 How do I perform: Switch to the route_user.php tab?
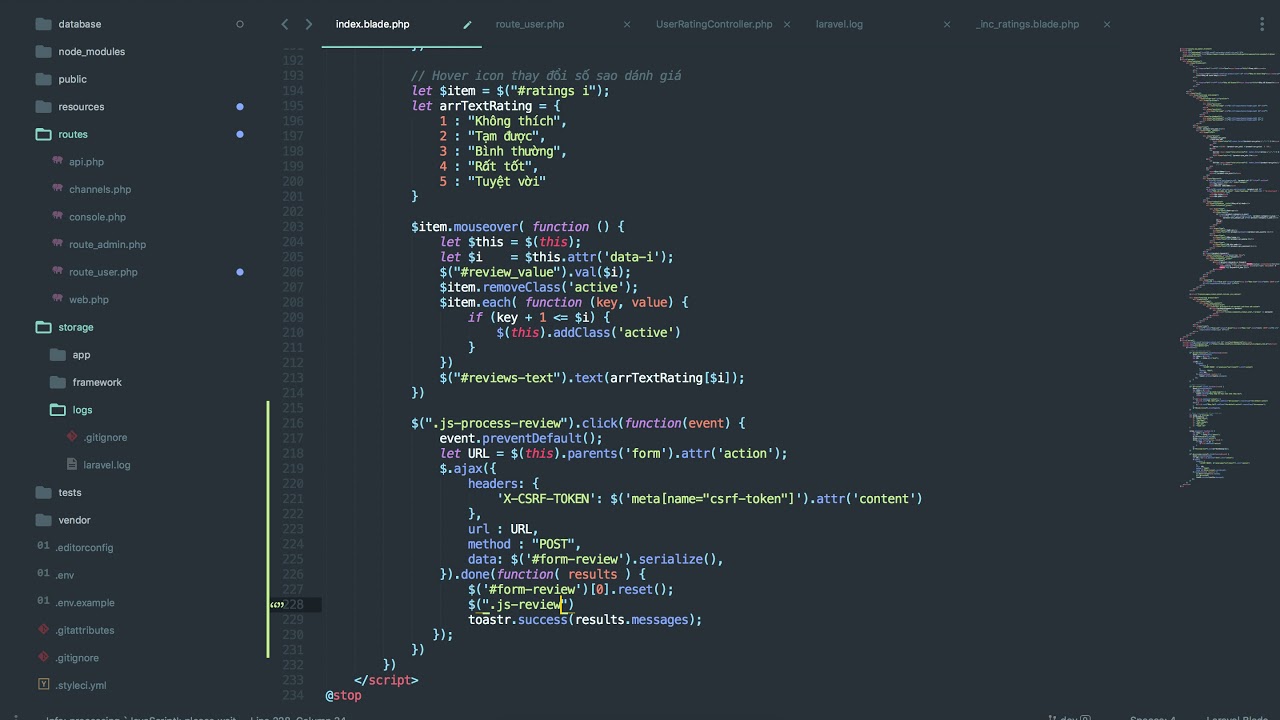point(529,24)
